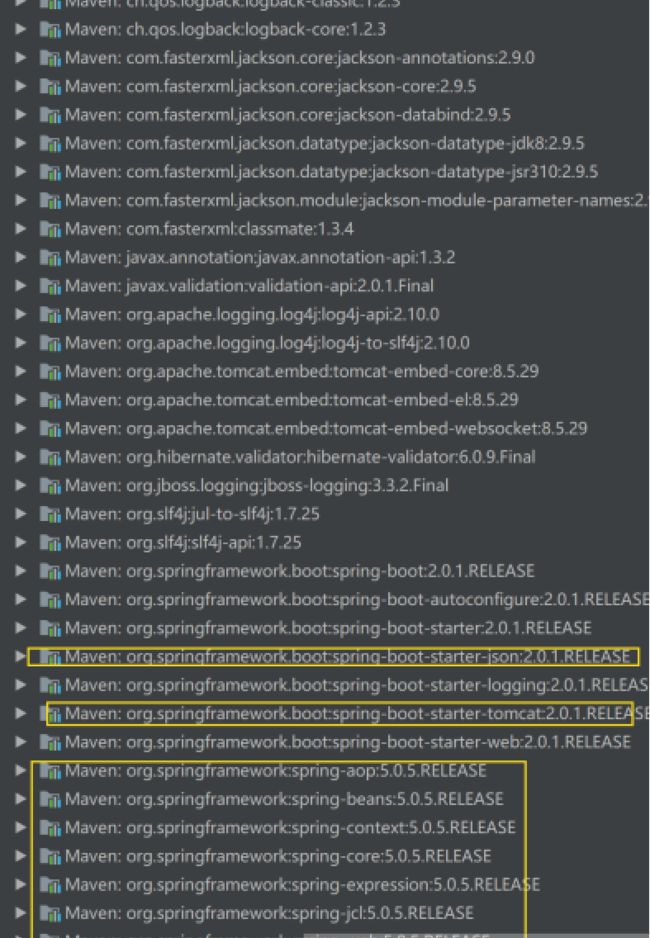Expand the logback-core:1.2.3 library node

pos(20,29)
